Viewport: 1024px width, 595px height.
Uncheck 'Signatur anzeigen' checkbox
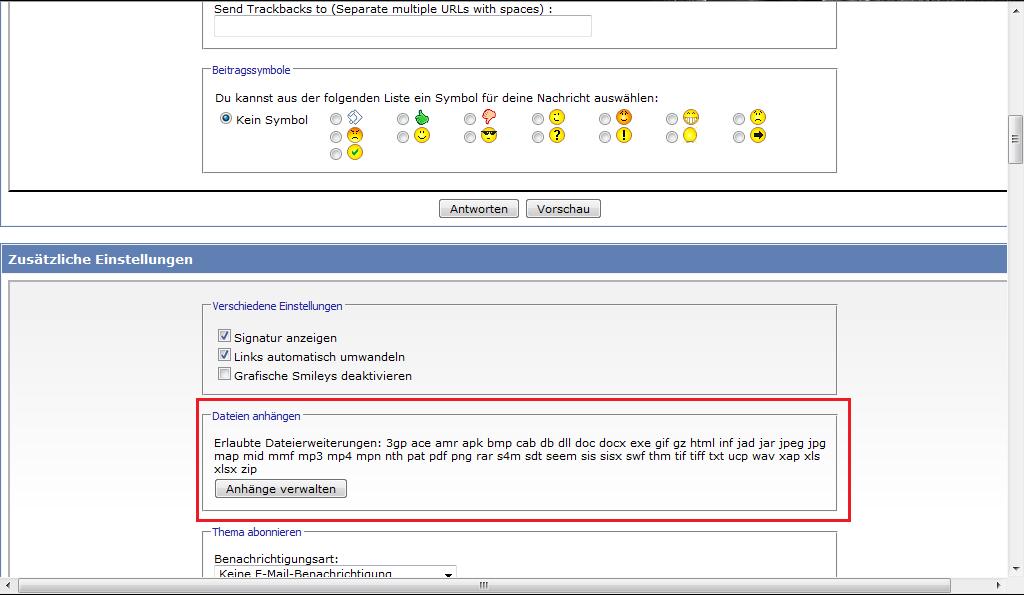click(224, 336)
